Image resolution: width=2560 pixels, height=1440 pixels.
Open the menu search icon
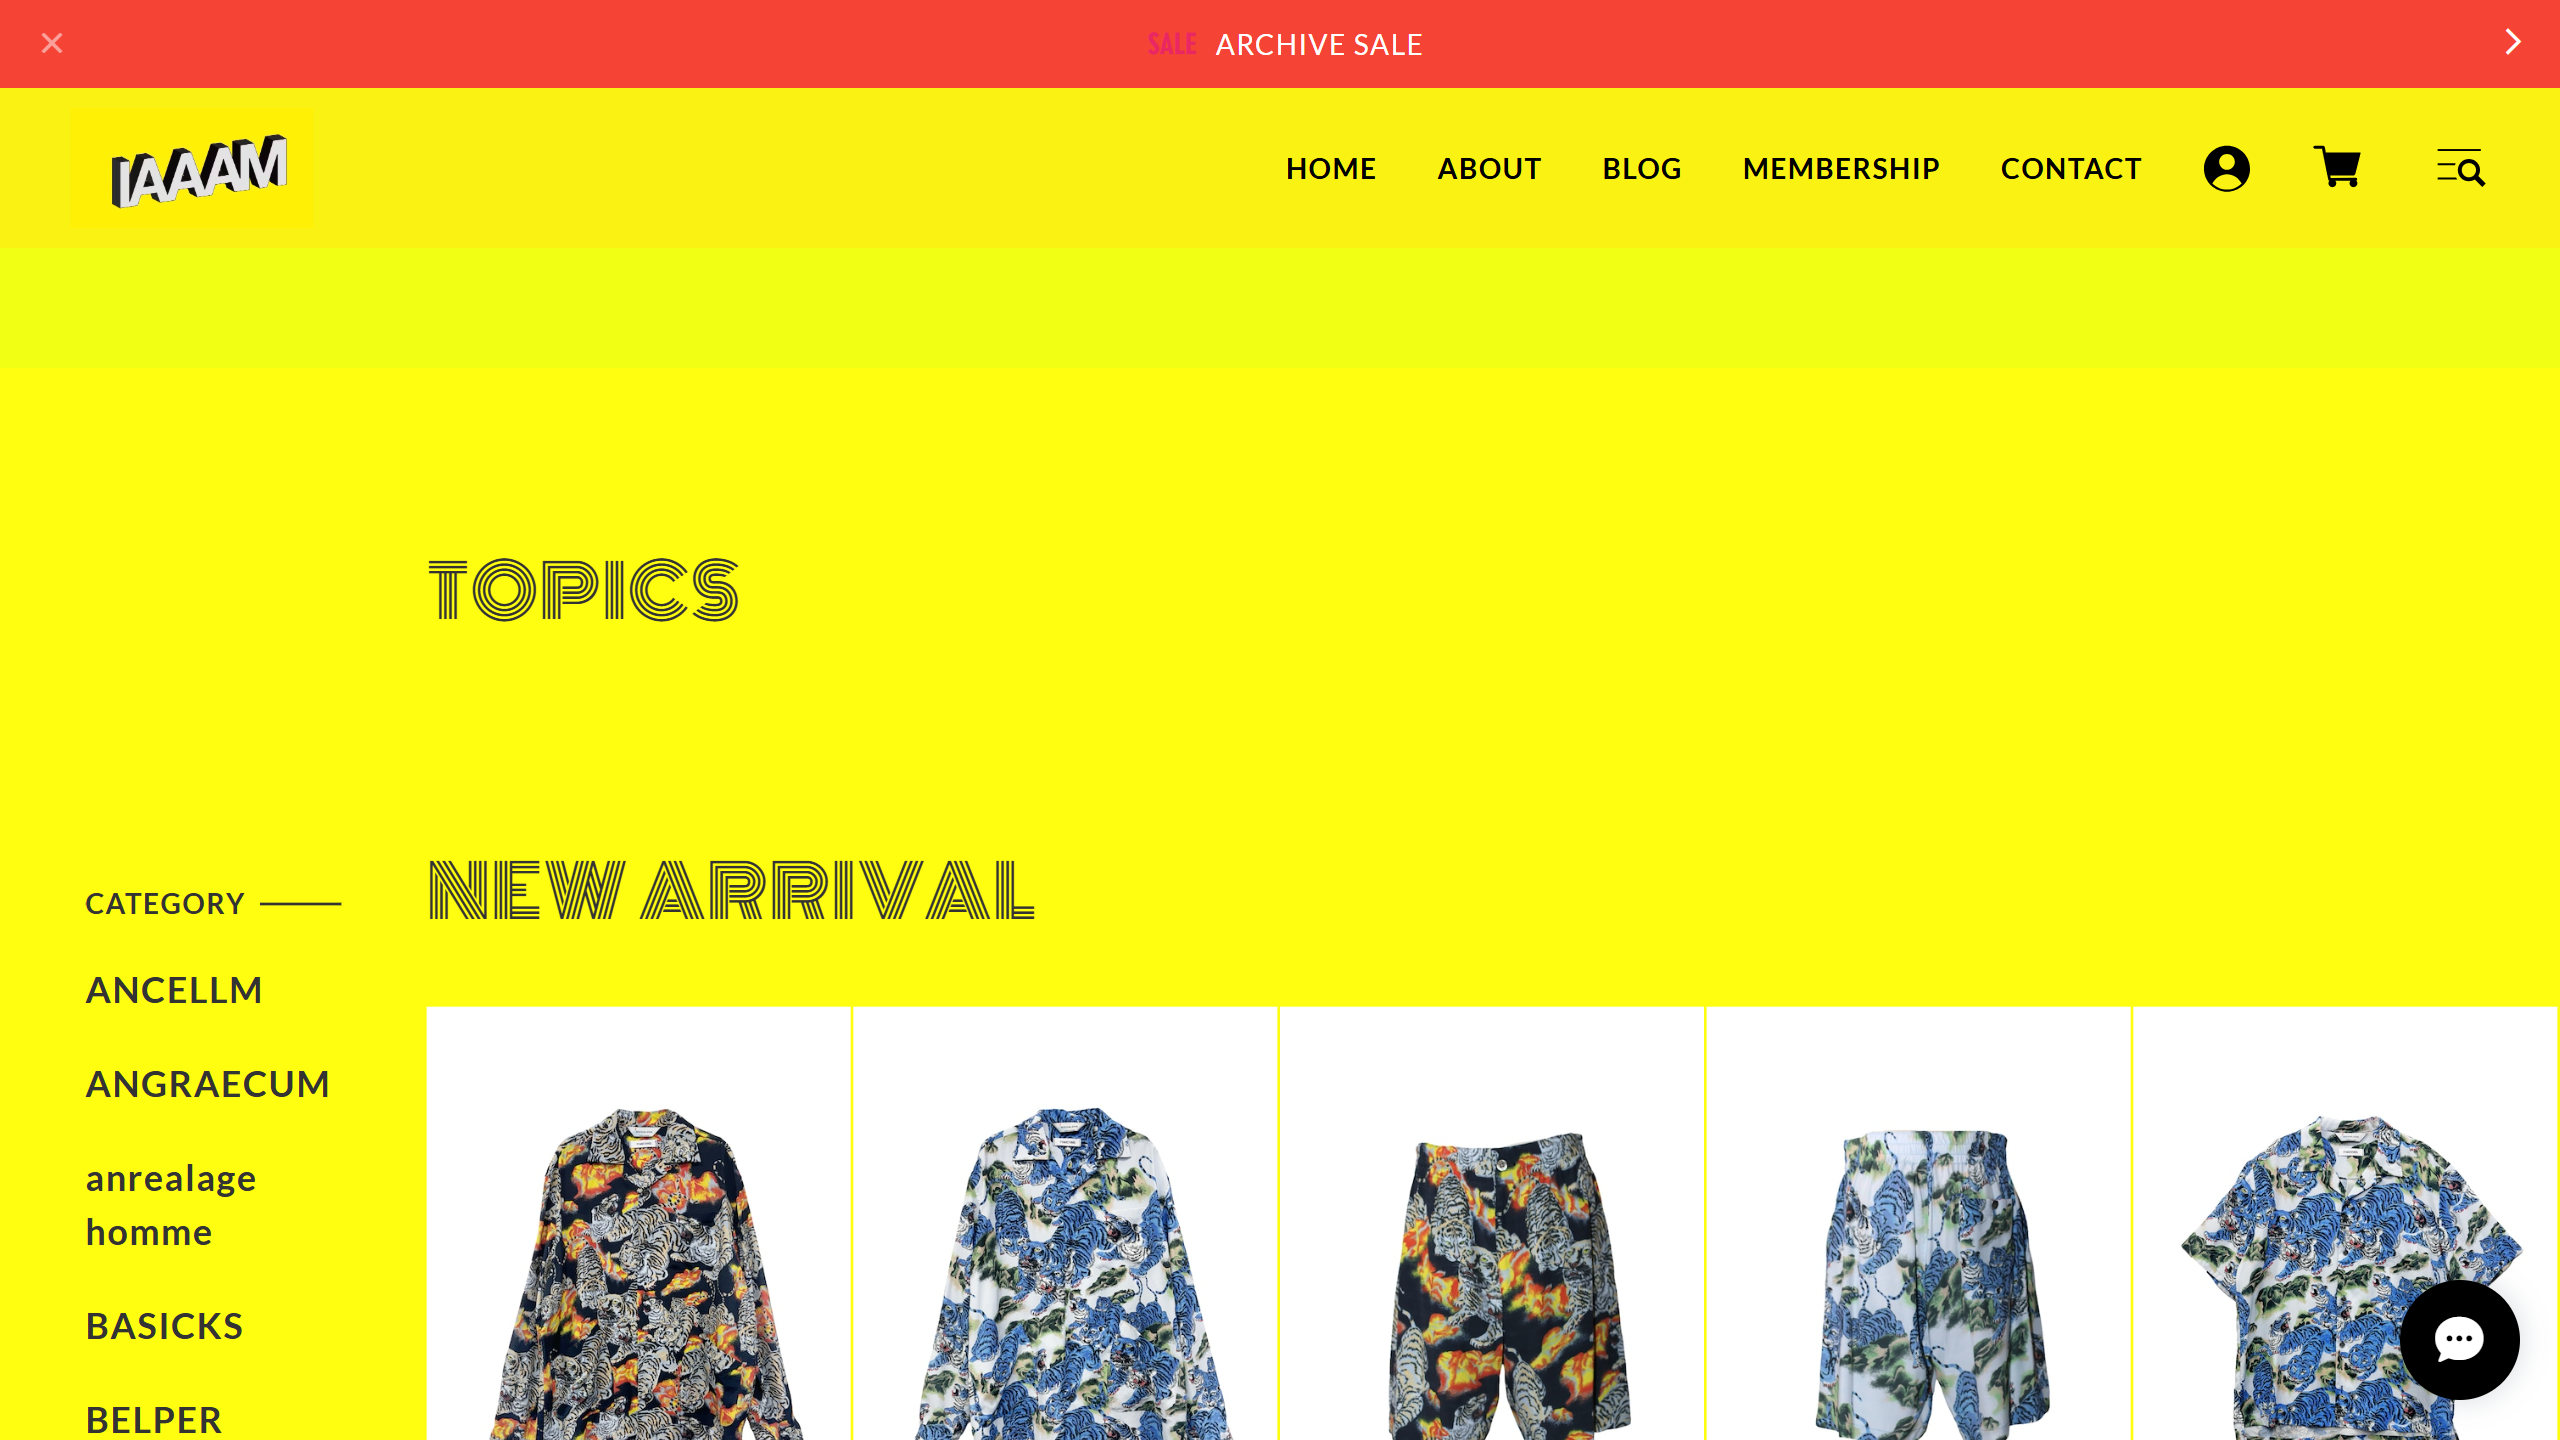click(2460, 168)
